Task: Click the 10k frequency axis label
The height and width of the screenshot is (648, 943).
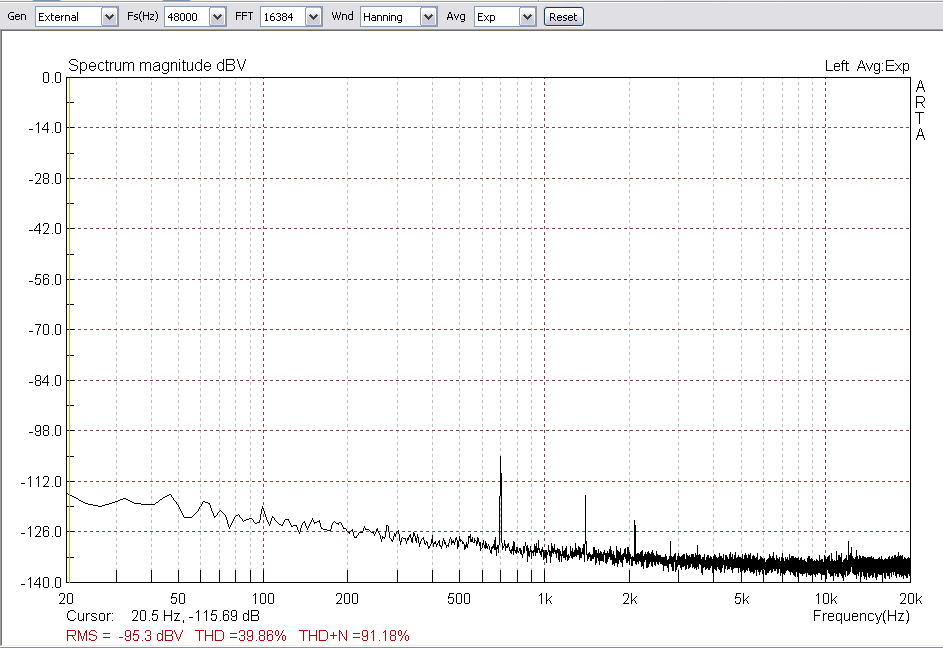Action: pos(826,599)
